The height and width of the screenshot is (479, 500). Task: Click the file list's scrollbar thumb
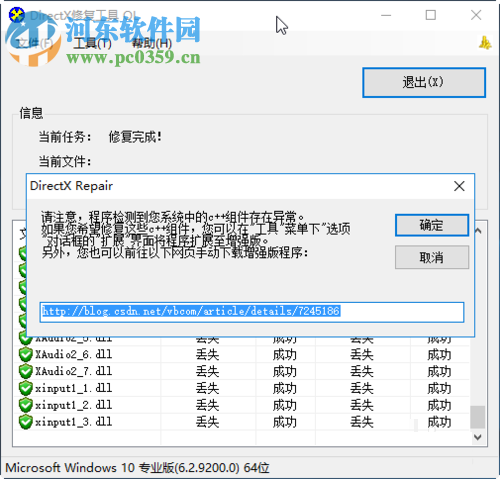478,417
